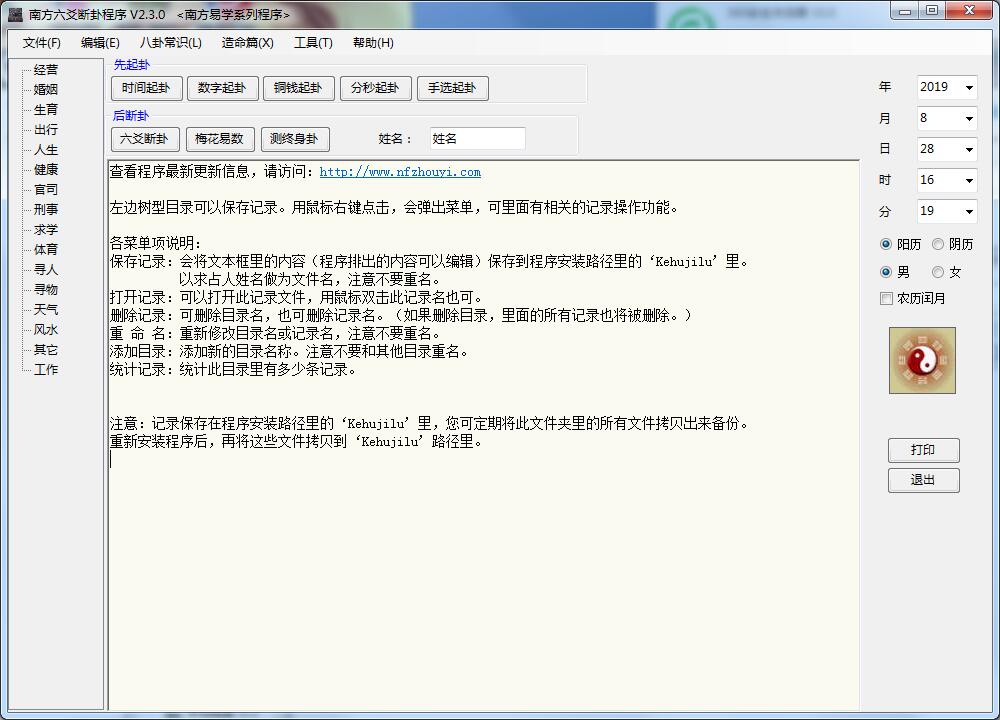Select the 官司 tree category
The width and height of the screenshot is (1000, 720).
click(45, 189)
